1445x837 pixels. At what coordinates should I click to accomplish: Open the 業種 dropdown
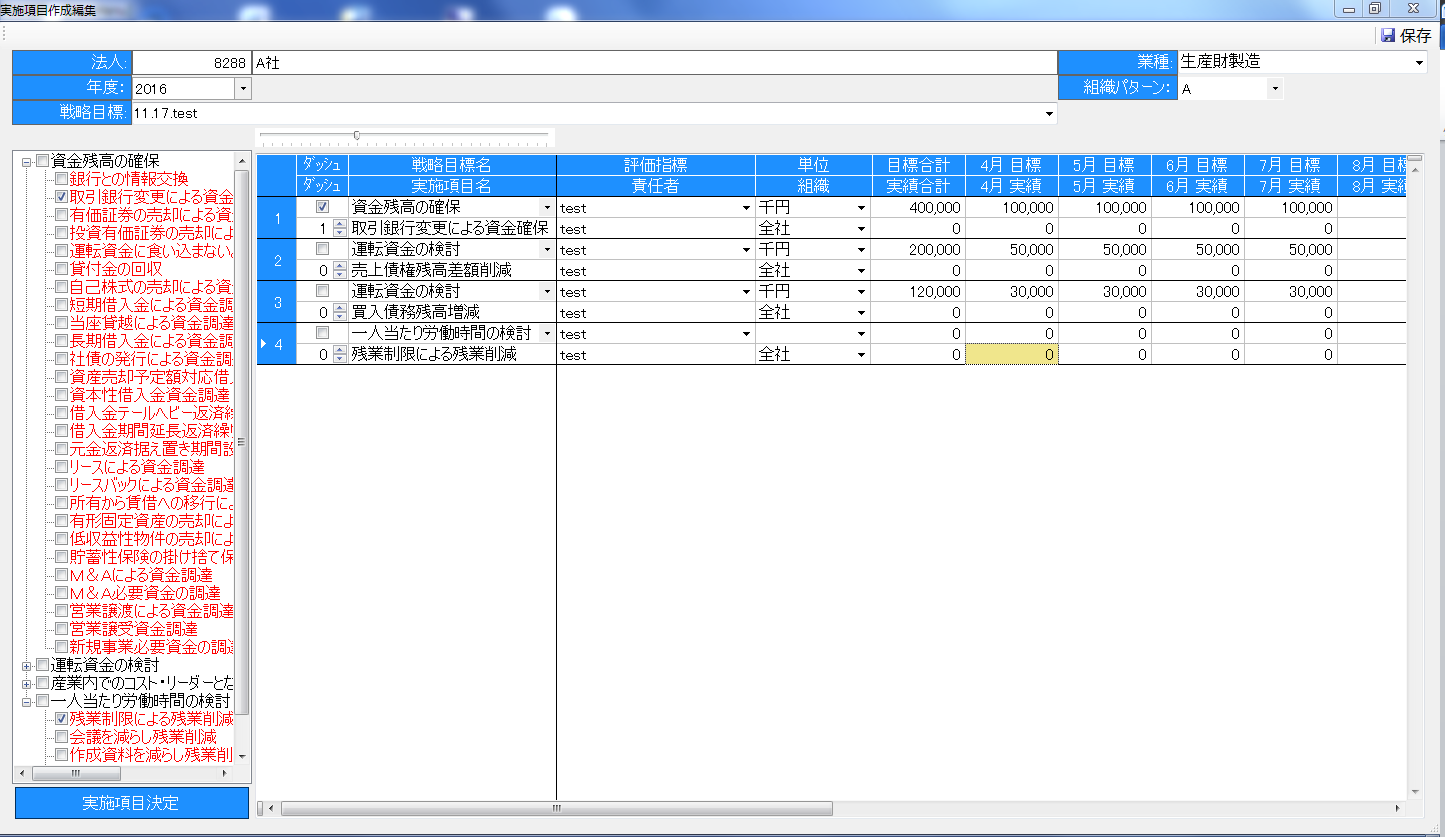[1419, 63]
